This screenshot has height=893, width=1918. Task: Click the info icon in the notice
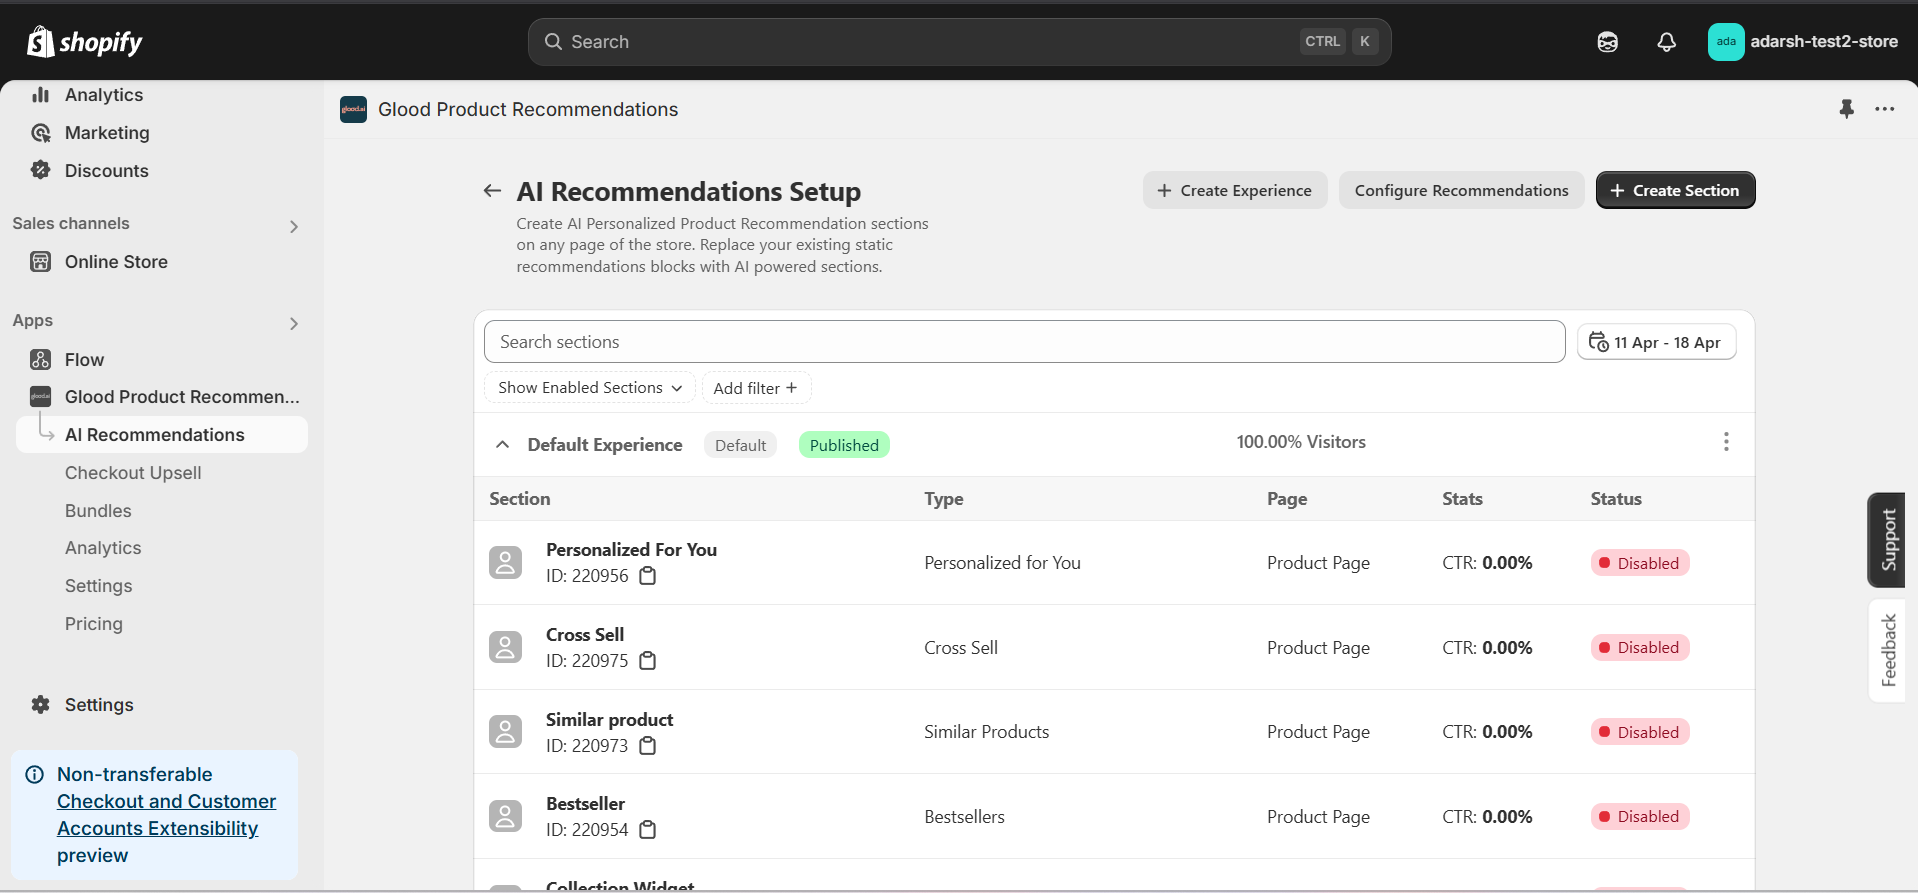[35, 775]
